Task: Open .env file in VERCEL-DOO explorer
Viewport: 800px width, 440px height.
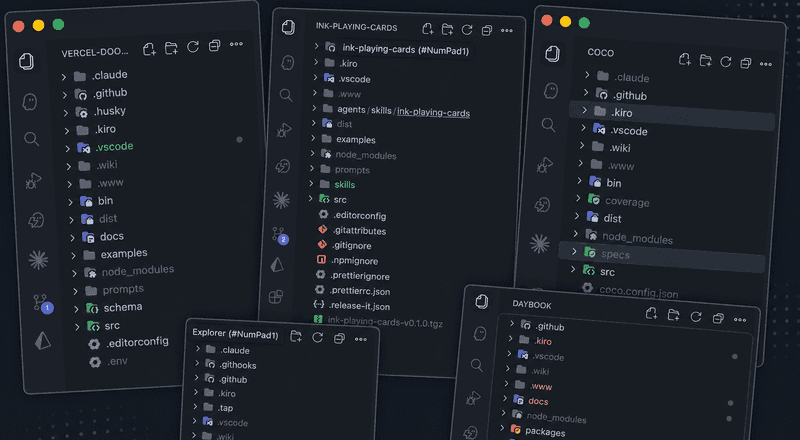Action: (117, 361)
